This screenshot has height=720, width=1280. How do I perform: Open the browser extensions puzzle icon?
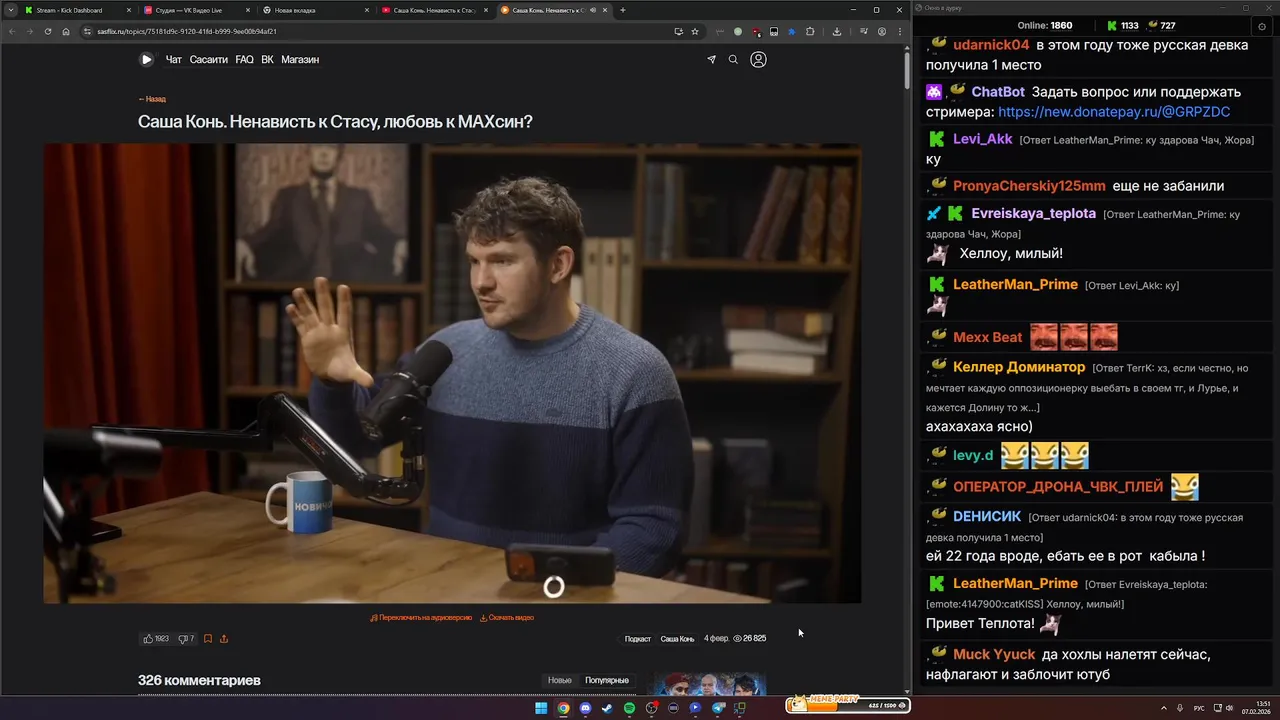tap(810, 31)
